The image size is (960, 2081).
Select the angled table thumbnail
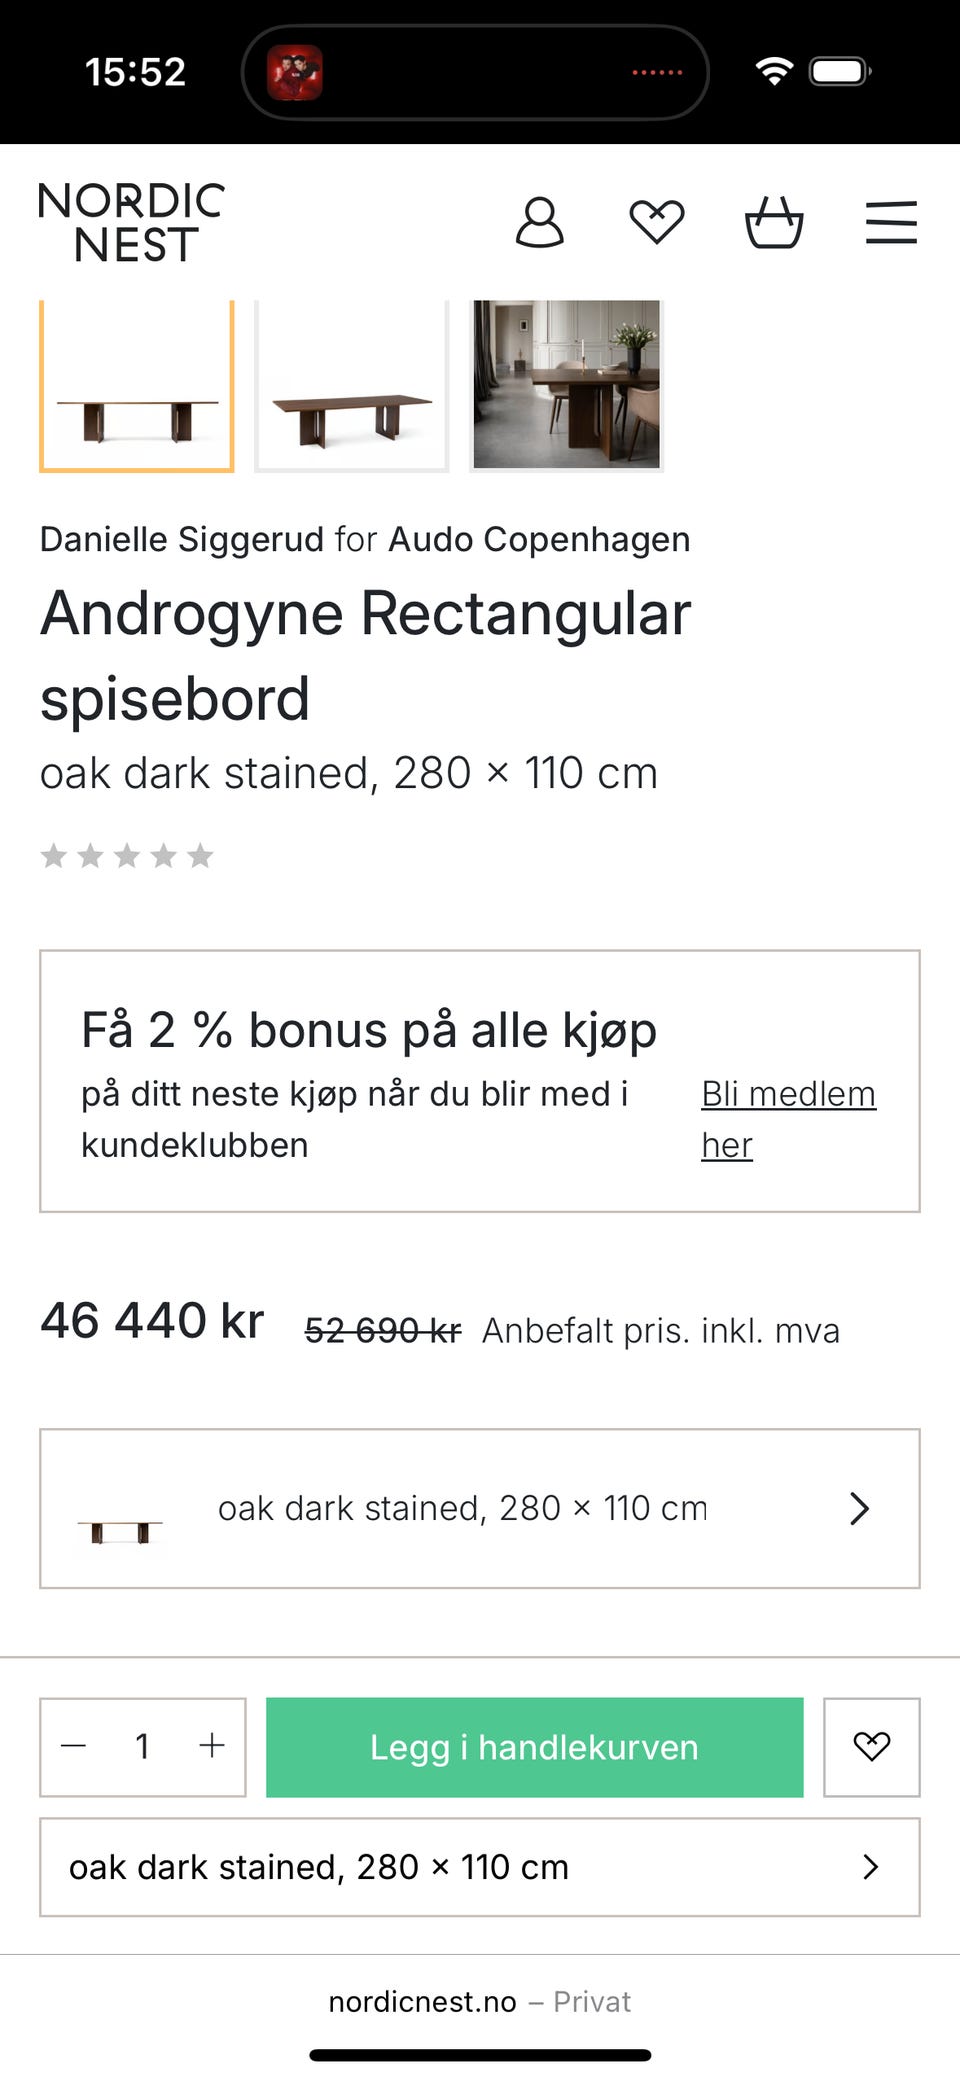[352, 386]
